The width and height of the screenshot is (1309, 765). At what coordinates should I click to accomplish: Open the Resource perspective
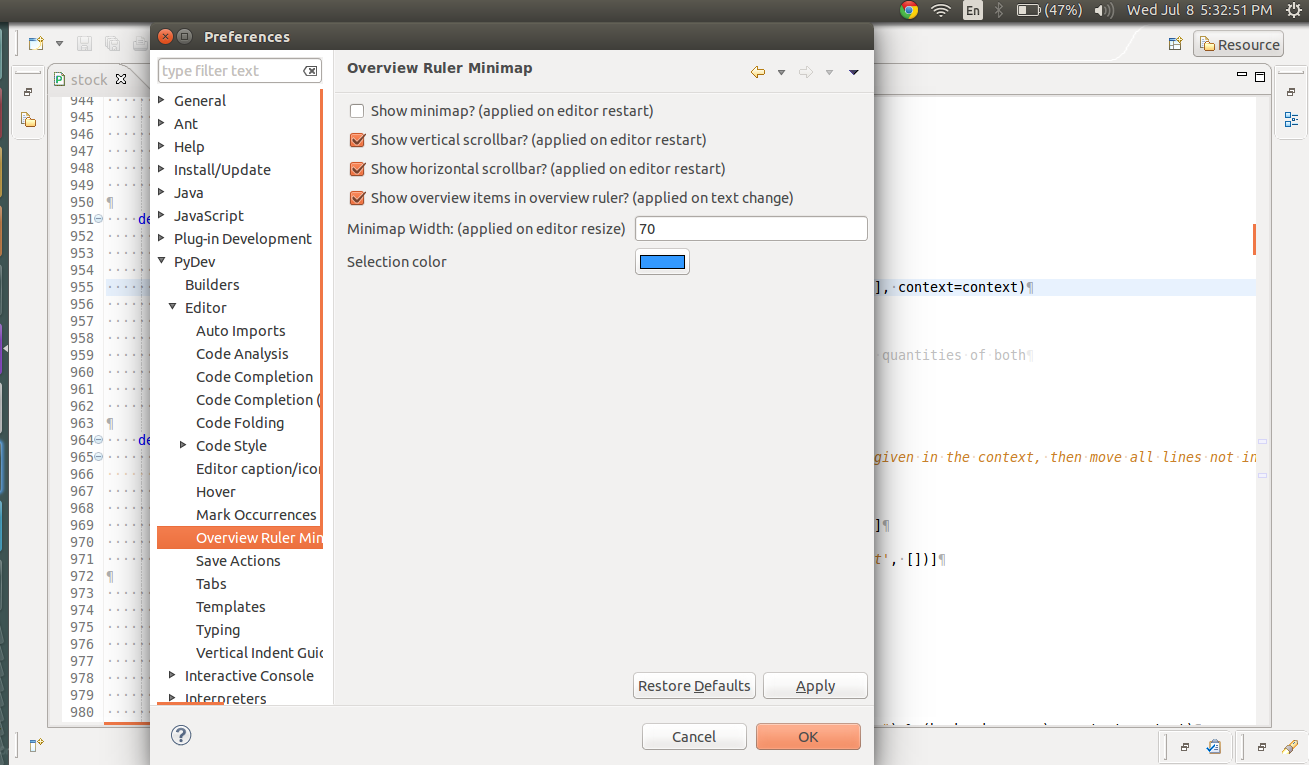pyautogui.click(x=1238, y=44)
